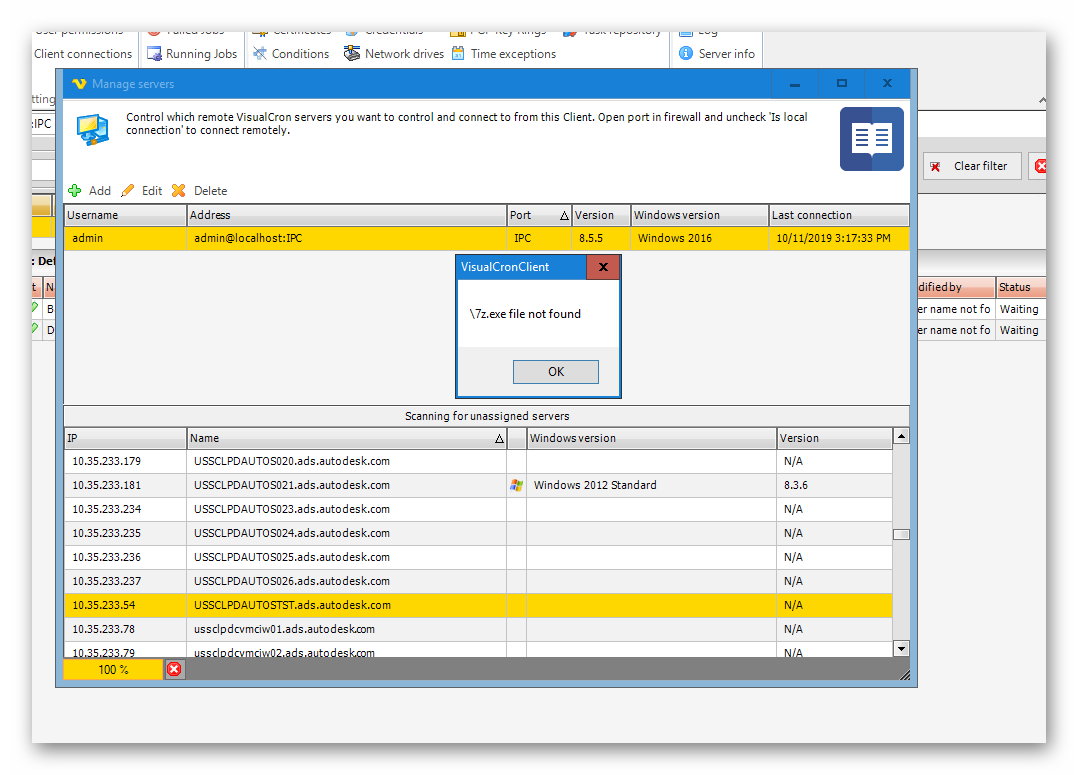Open Client connections in the ribbon

click(x=82, y=54)
